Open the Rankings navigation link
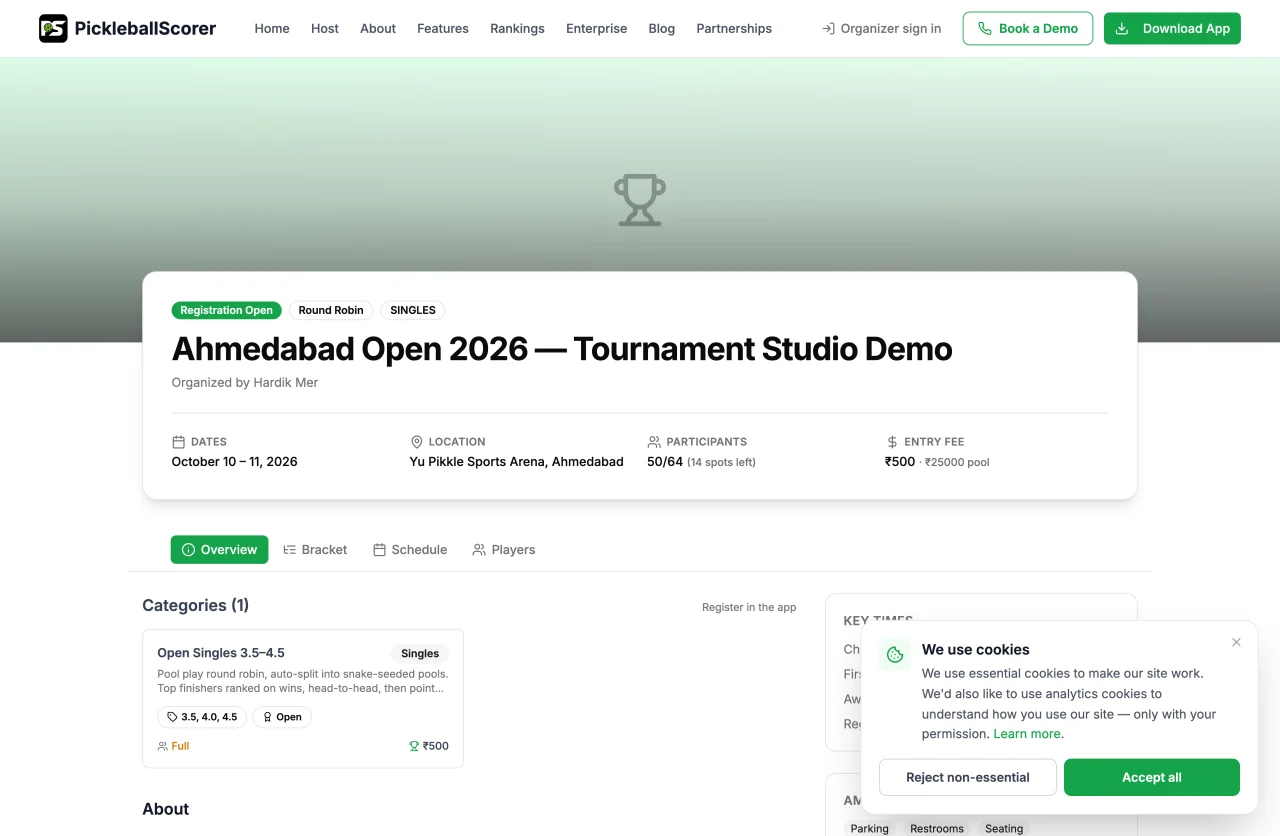Image resolution: width=1280 pixels, height=836 pixels. [517, 29]
